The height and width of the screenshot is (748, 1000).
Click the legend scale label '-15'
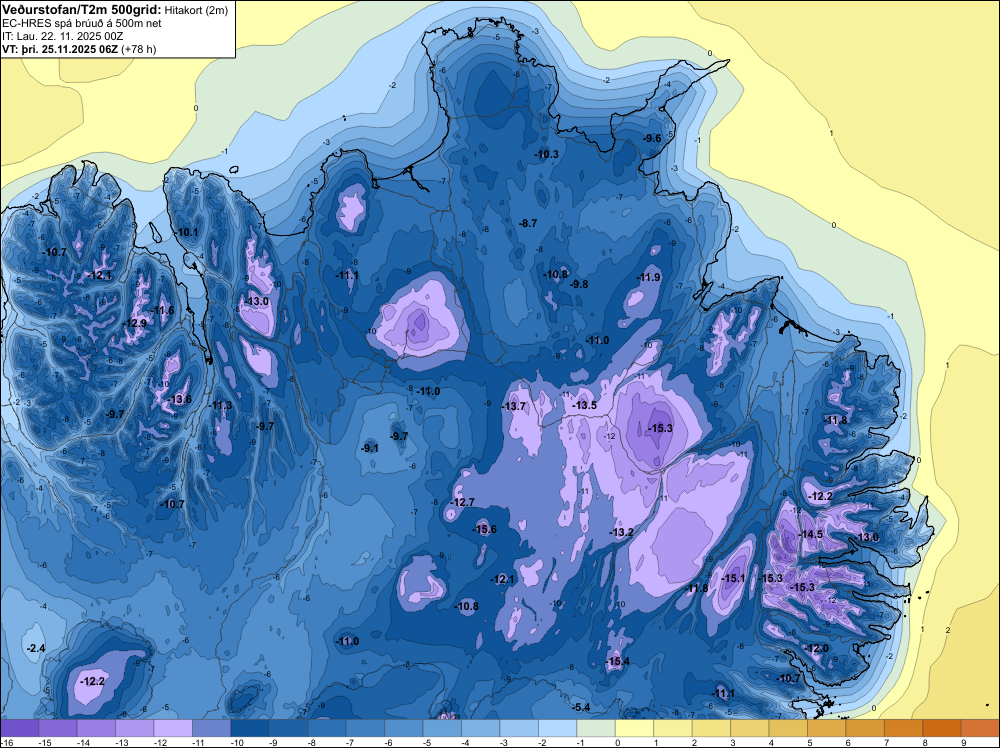[45, 742]
